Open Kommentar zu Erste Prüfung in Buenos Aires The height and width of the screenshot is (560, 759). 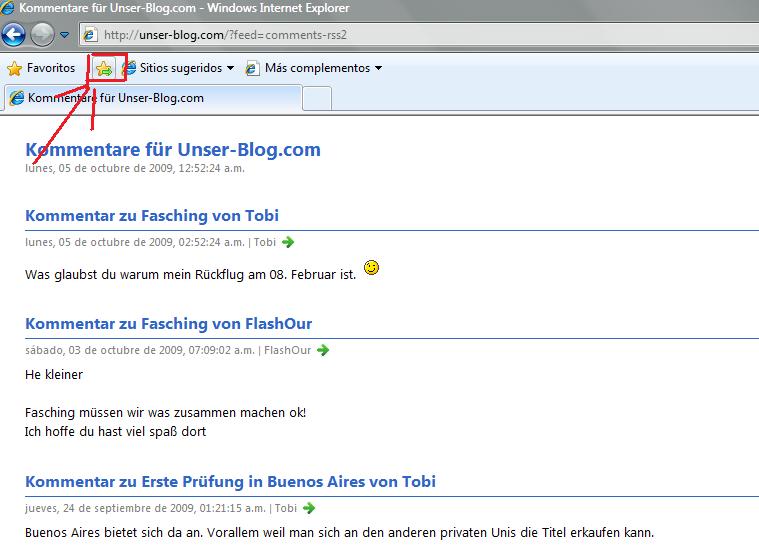[x=230, y=482]
